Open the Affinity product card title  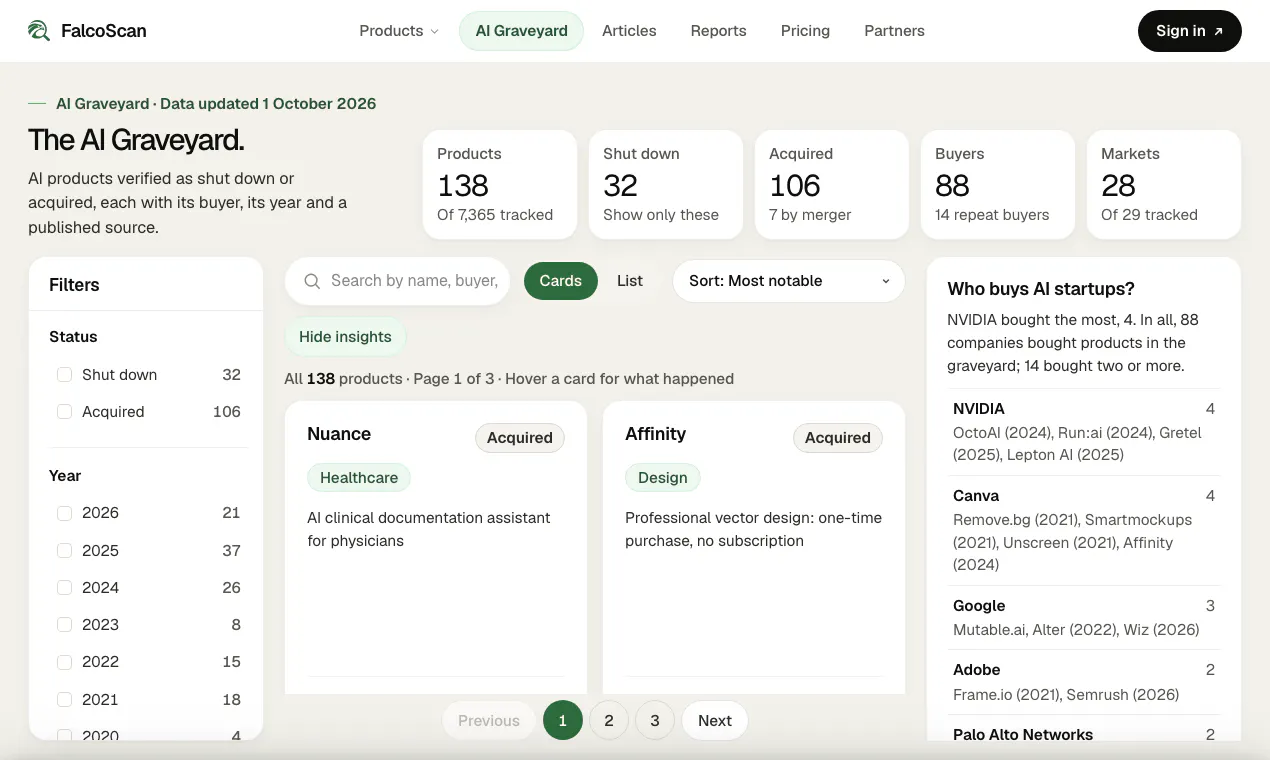[655, 434]
